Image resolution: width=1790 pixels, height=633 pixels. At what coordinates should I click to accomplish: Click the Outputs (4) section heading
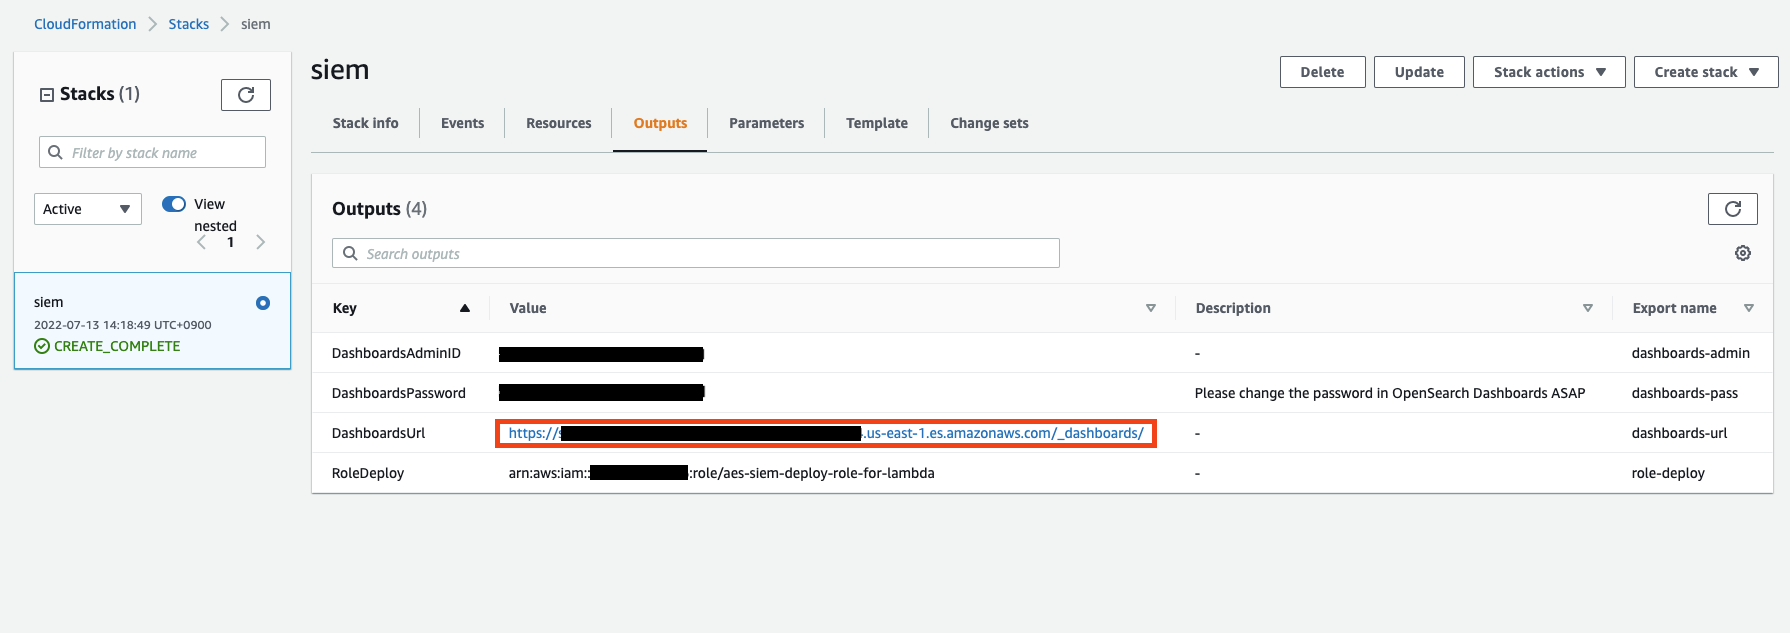[379, 208]
